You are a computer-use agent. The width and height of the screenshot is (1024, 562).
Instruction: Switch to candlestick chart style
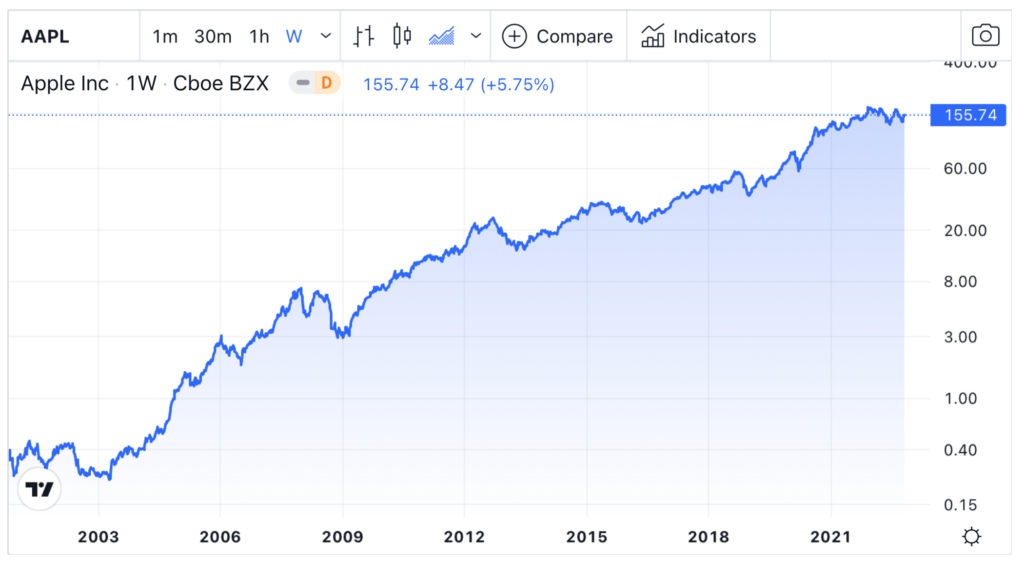pos(402,37)
